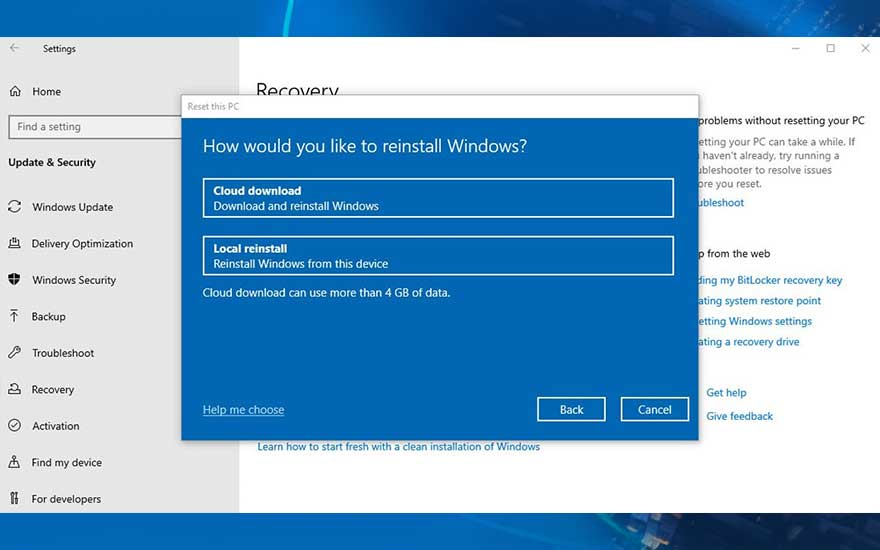Click the Delivery Optimization icon

coord(15,243)
